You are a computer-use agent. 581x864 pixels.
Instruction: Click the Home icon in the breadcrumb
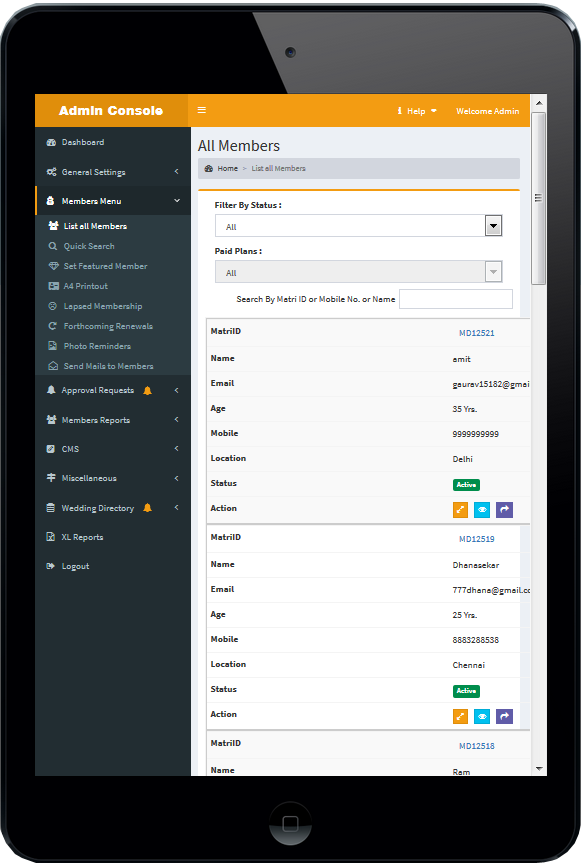(209, 169)
